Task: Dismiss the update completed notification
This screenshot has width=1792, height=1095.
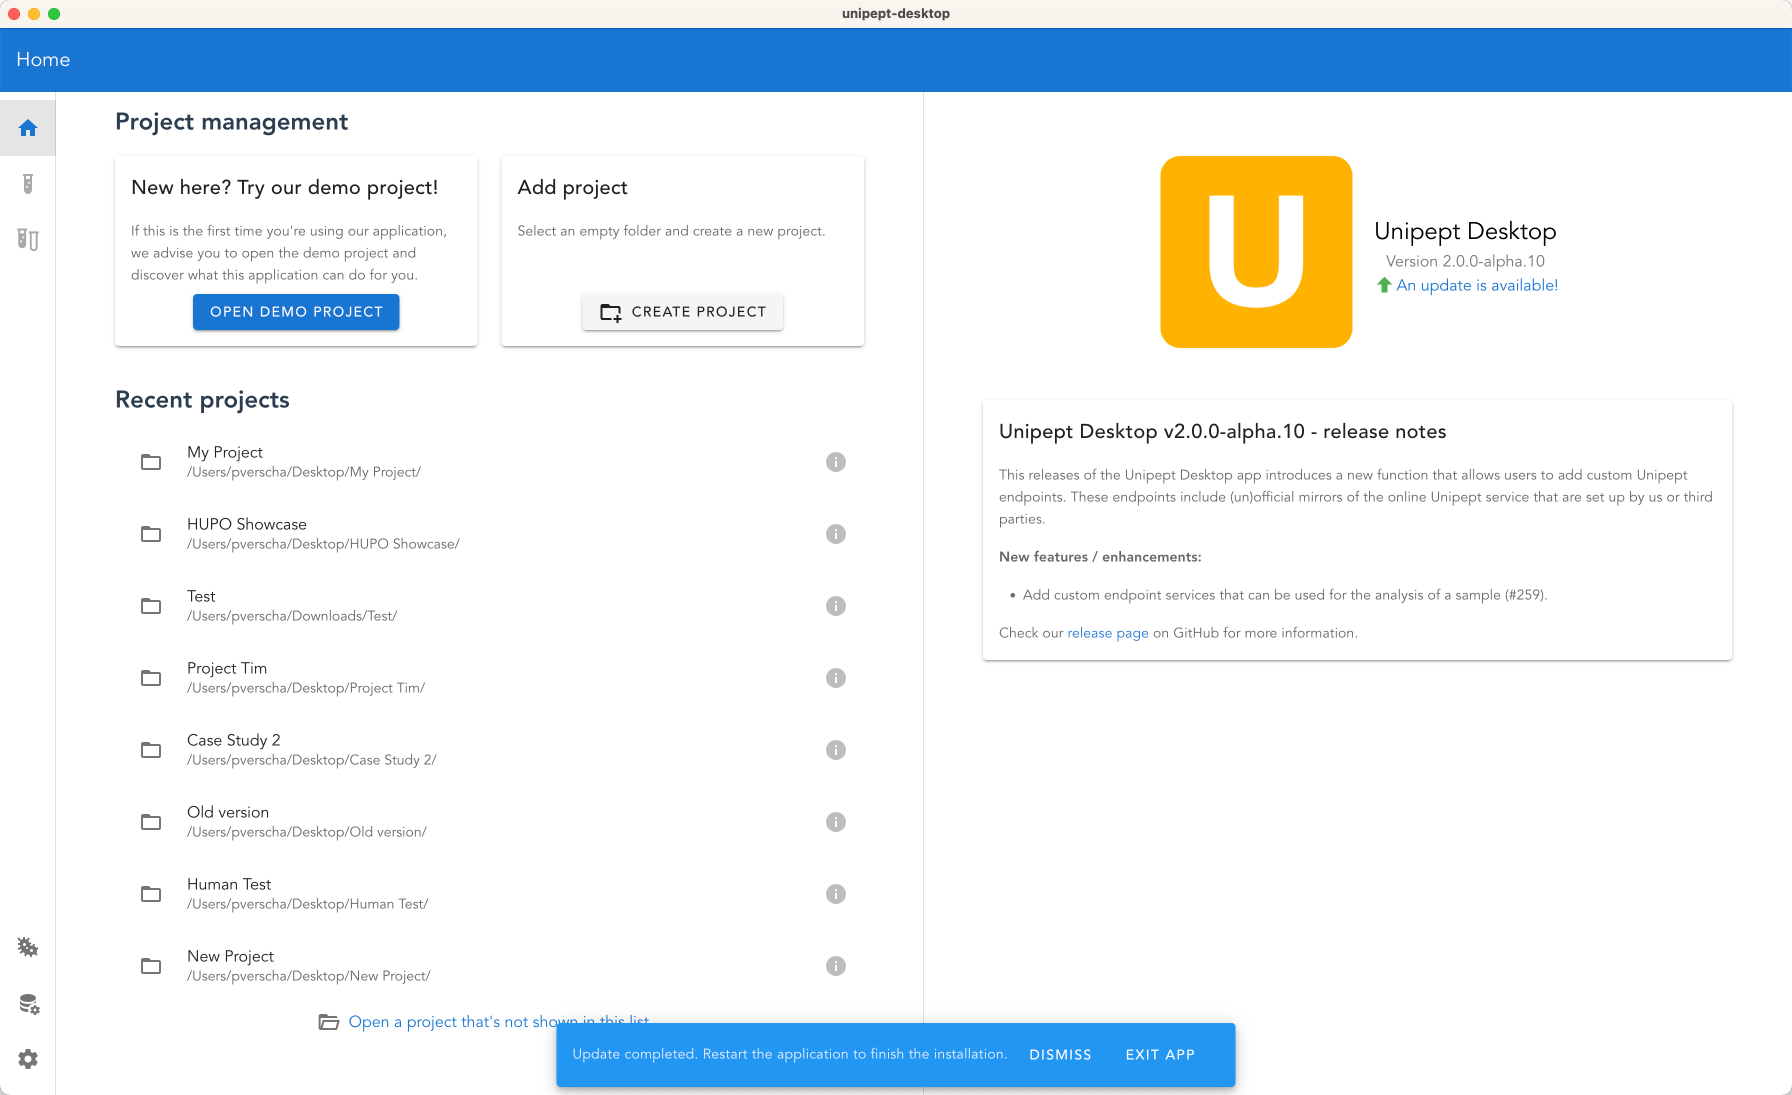Action: pyautogui.click(x=1060, y=1054)
